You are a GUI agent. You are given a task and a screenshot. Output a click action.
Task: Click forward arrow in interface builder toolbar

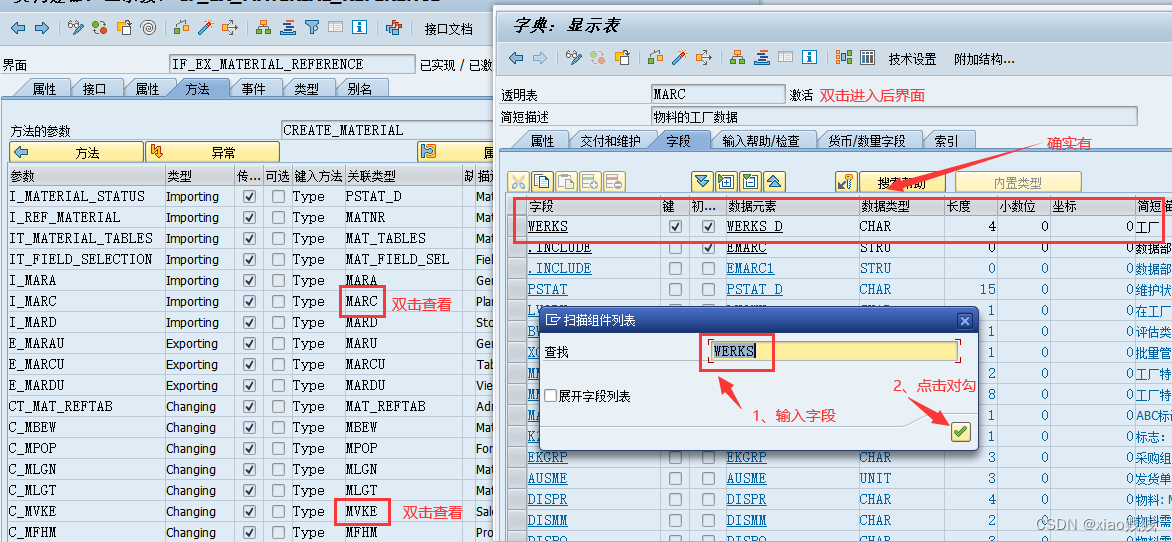click(x=42, y=28)
